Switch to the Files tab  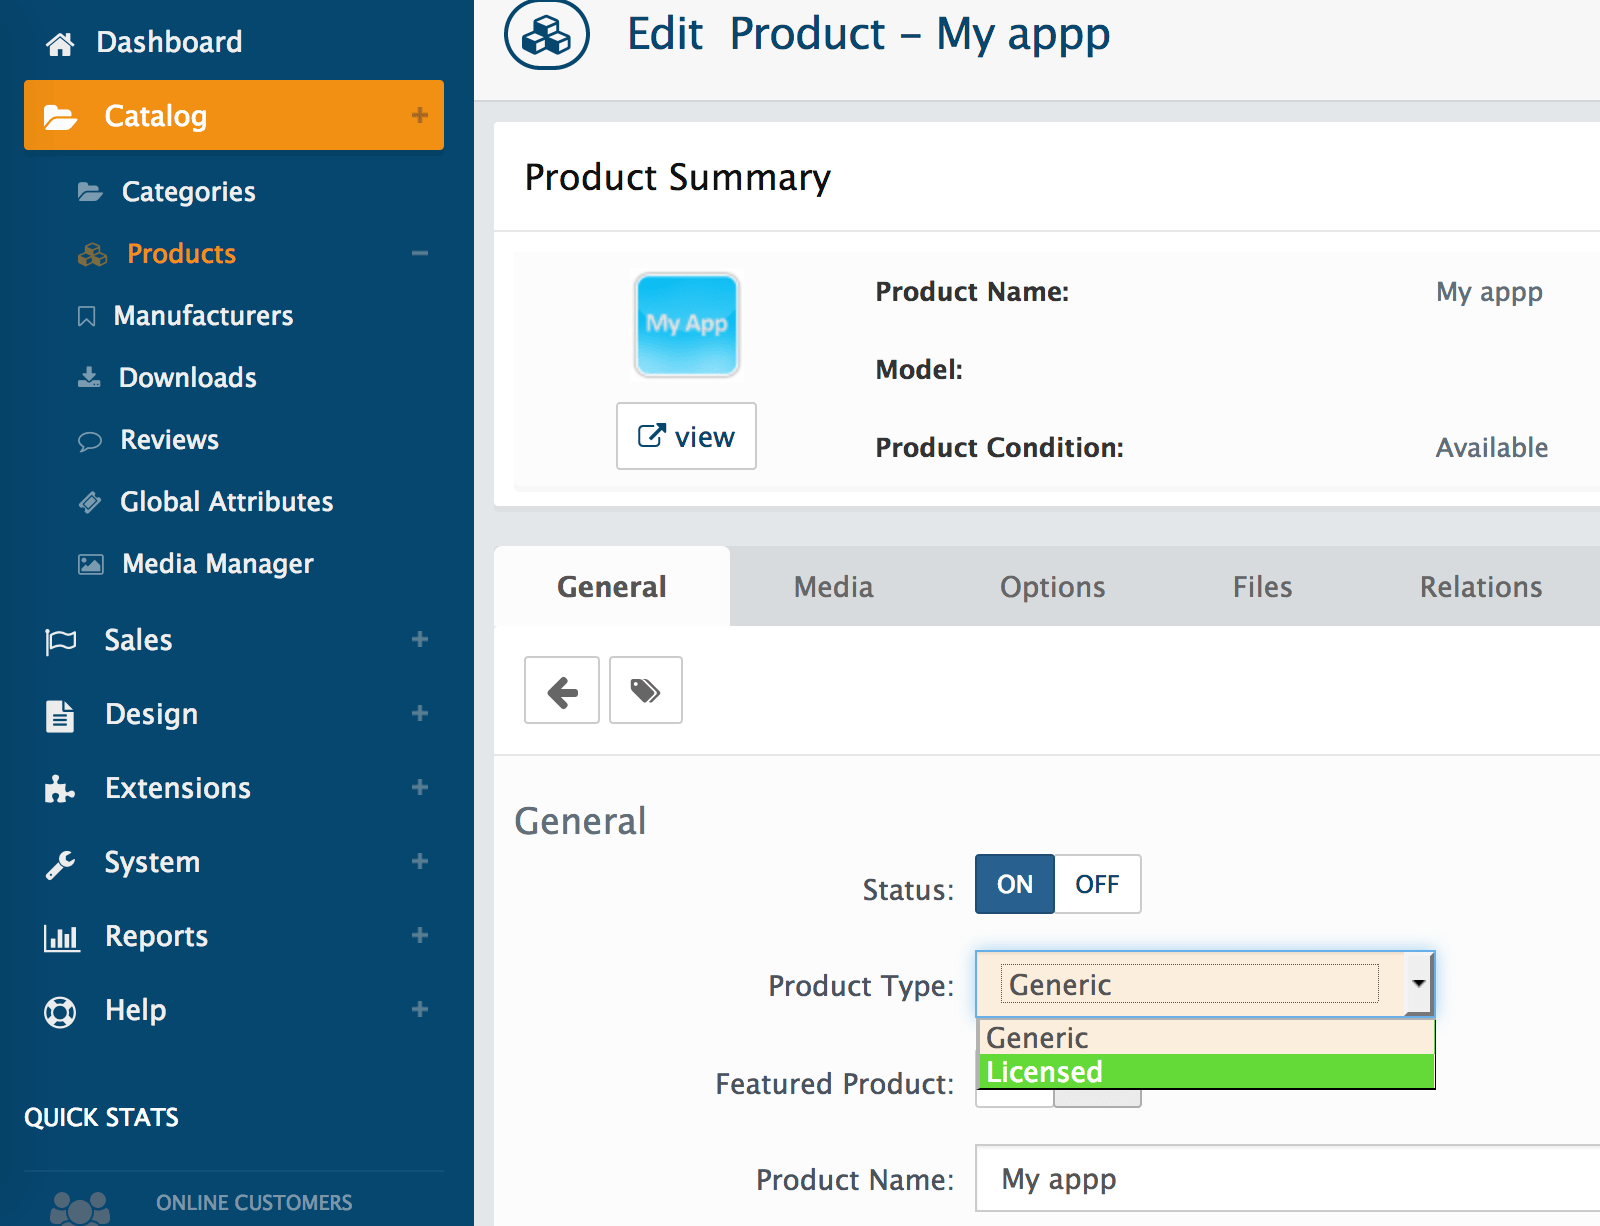click(1262, 587)
